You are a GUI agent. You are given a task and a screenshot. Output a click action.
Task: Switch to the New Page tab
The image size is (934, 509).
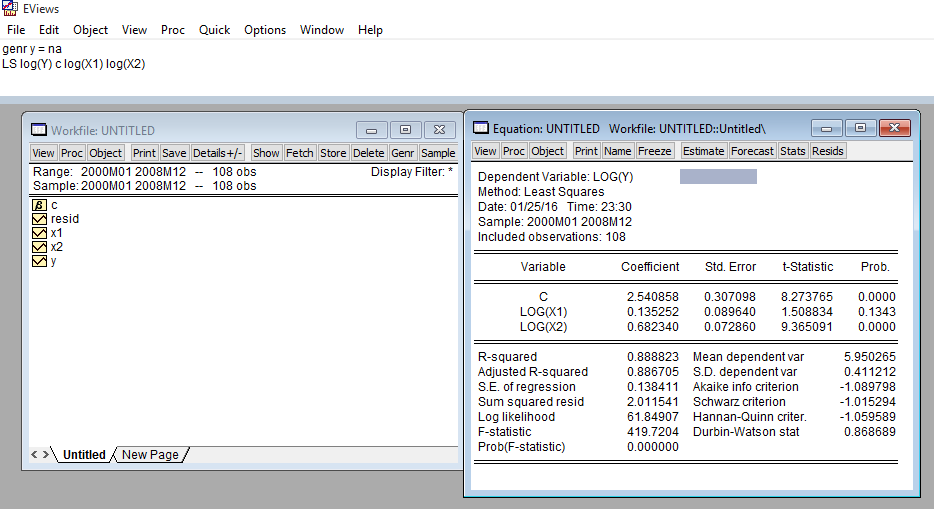pyautogui.click(x=150, y=455)
